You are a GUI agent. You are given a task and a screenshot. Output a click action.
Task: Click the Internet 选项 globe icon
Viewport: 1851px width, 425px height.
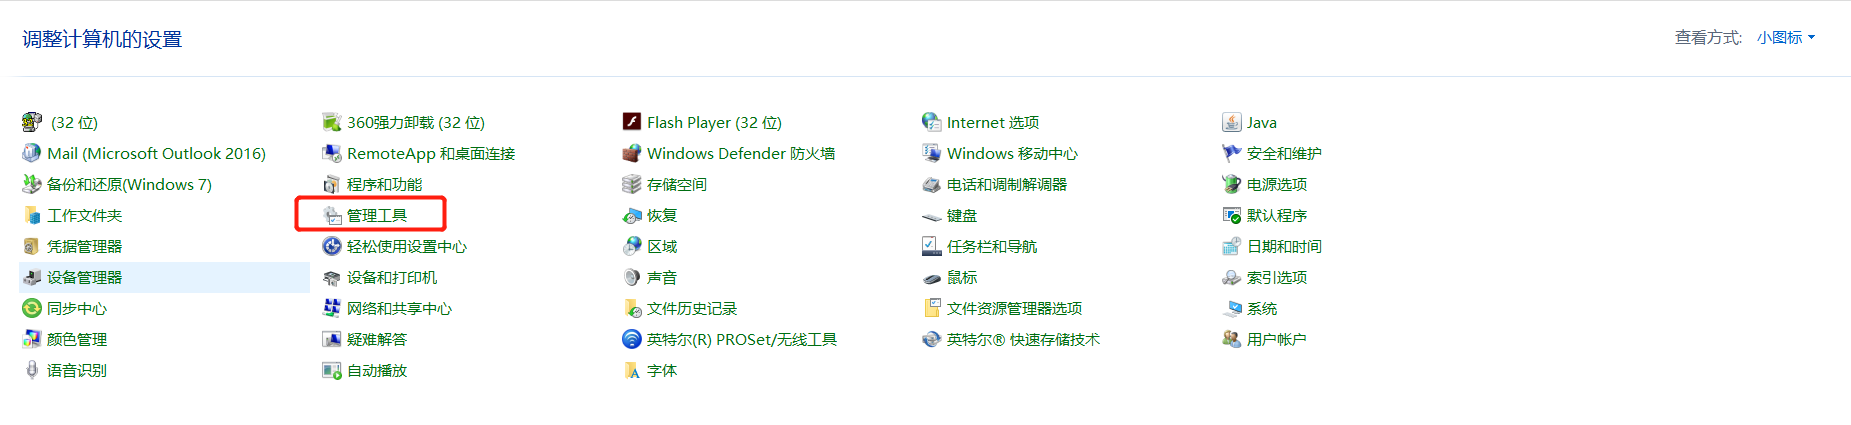coord(932,122)
